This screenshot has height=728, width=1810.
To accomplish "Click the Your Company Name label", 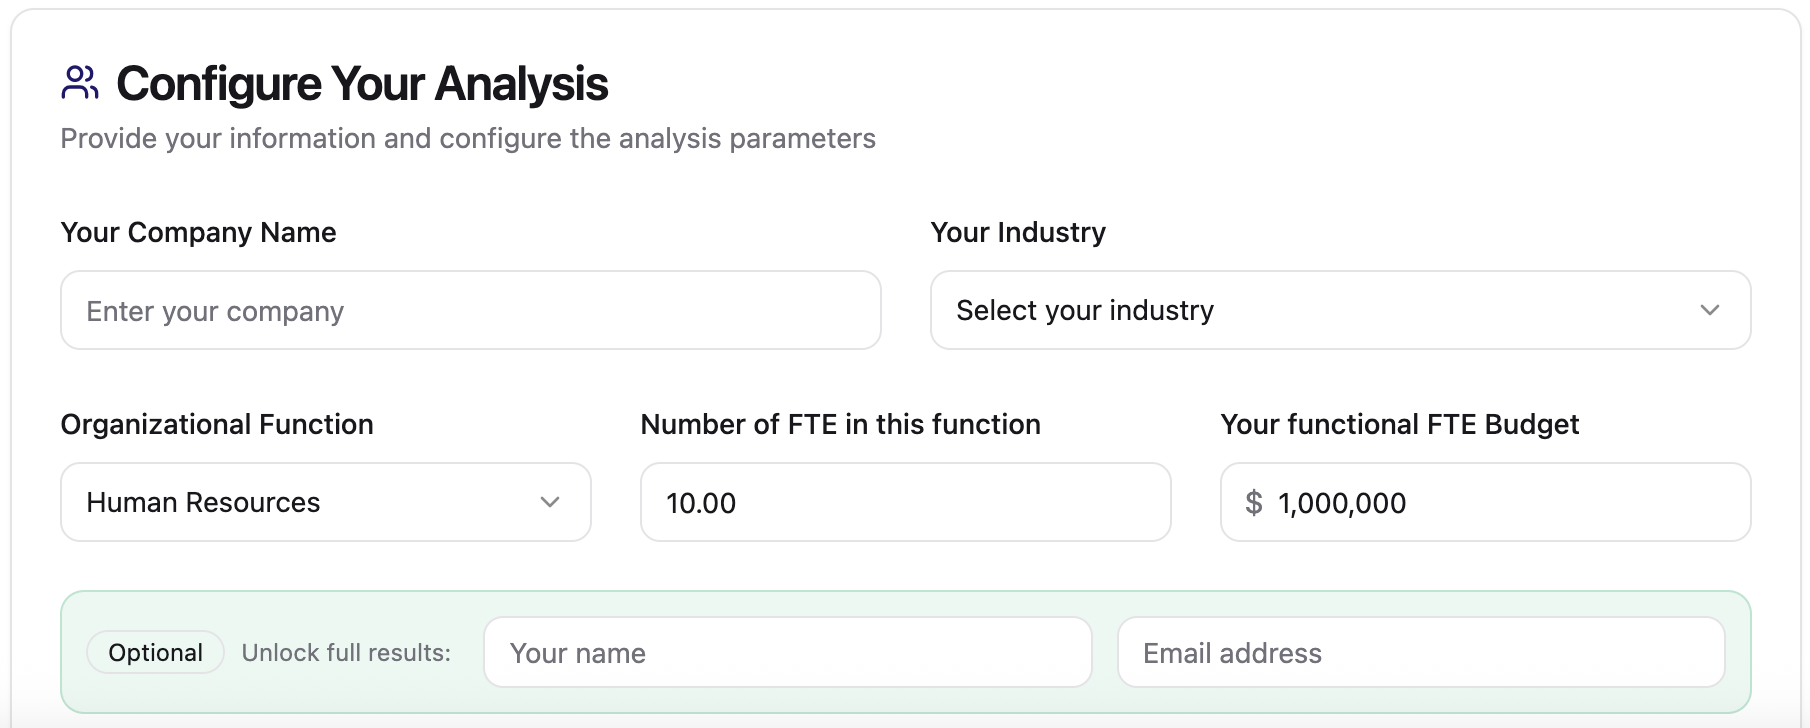I will [x=198, y=232].
